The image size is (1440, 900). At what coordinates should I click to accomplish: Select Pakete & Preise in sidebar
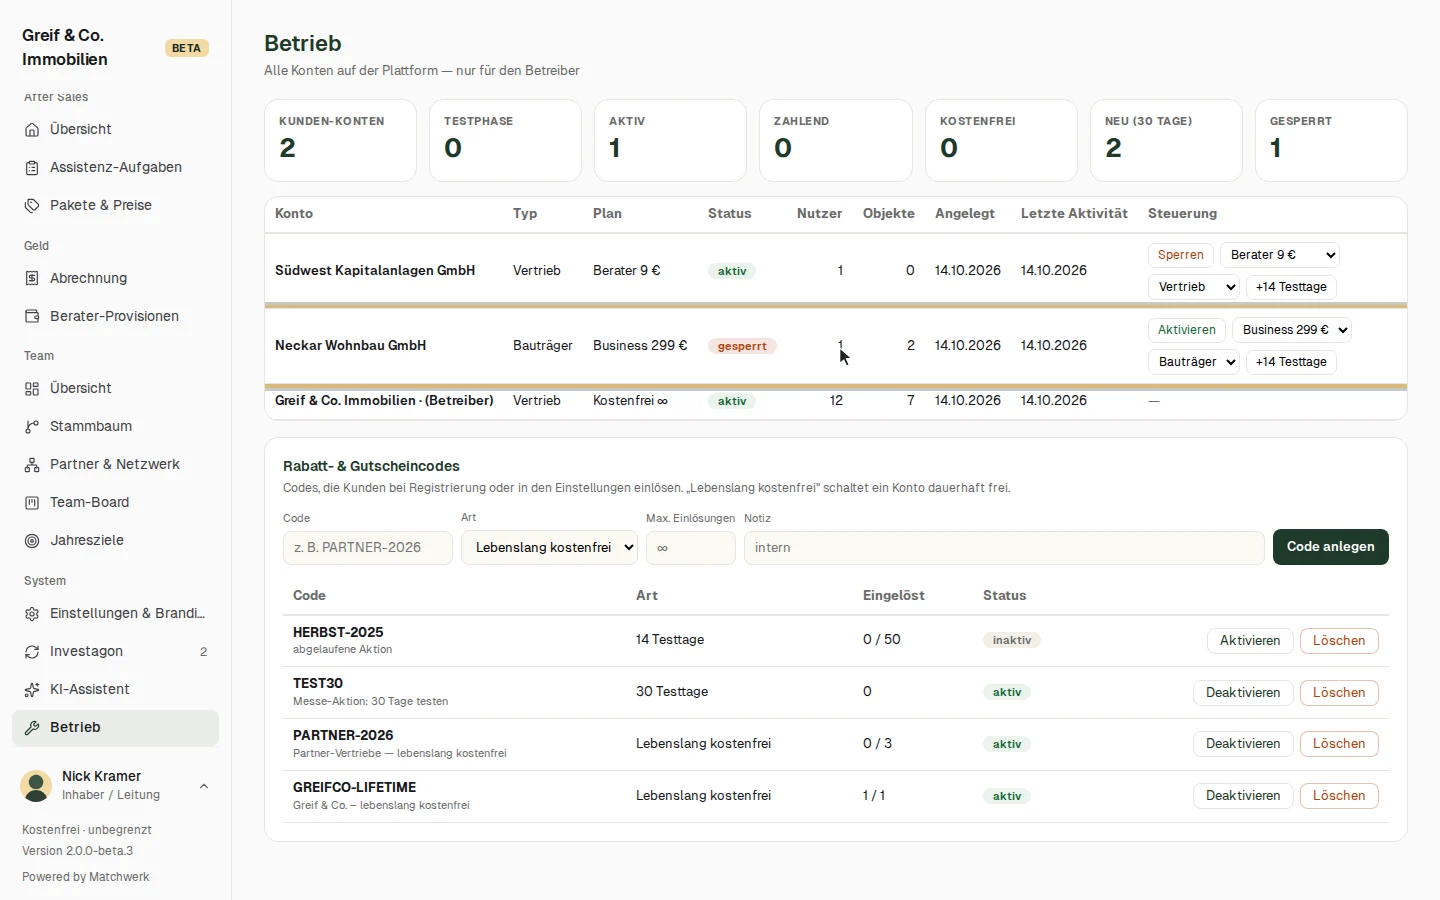pos(115,206)
